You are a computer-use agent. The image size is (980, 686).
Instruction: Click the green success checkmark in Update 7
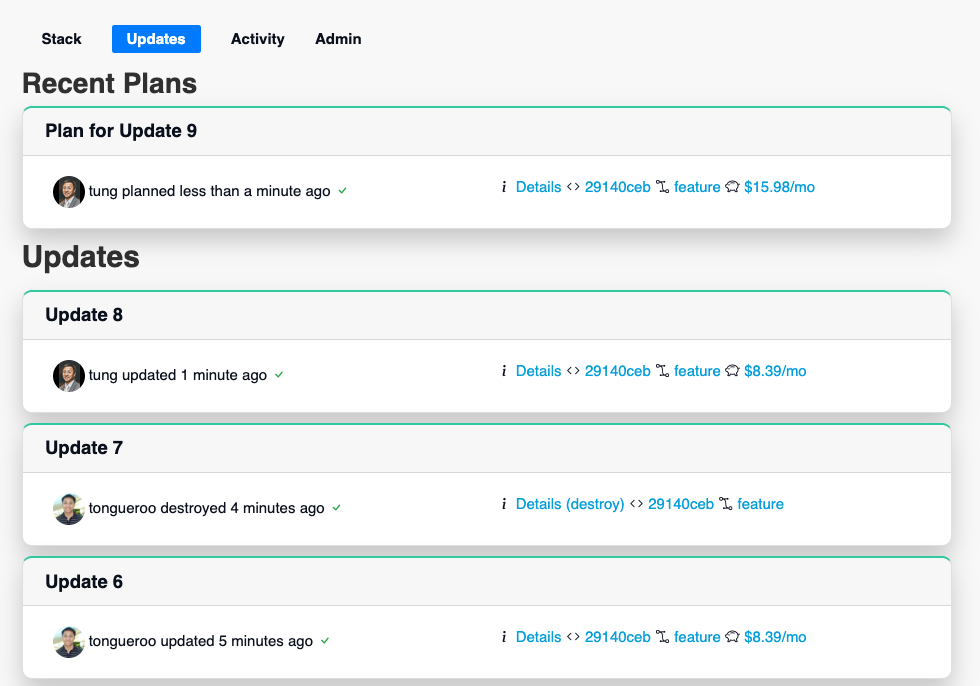(336, 508)
